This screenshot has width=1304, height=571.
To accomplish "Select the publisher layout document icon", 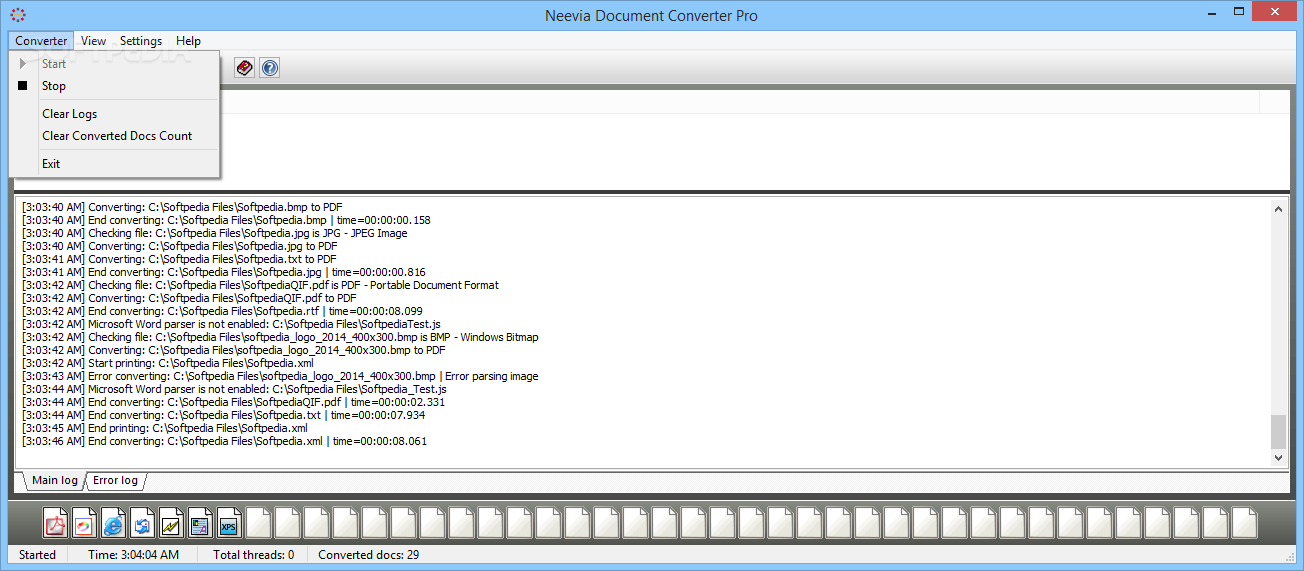I will (x=199, y=523).
